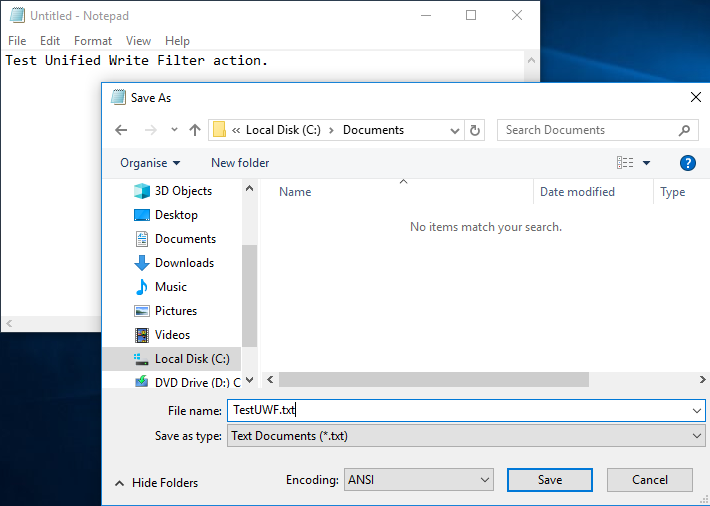Click the folder icon in address bar

pyautogui.click(x=220, y=130)
